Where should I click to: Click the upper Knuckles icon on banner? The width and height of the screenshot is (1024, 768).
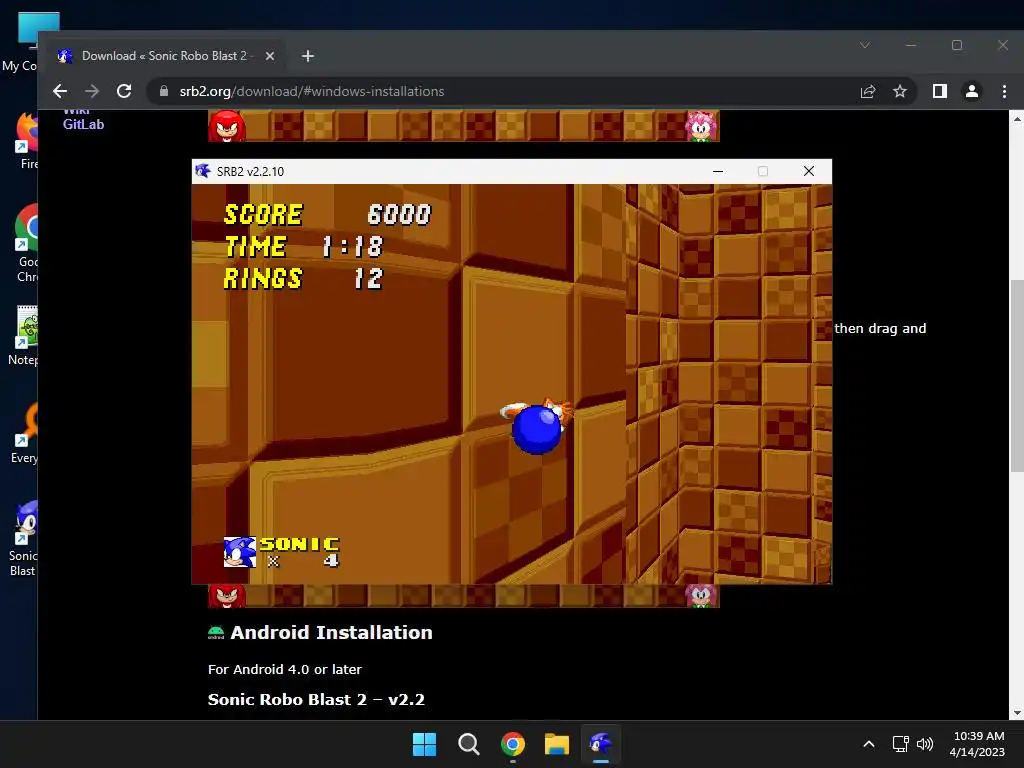coord(227,125)
